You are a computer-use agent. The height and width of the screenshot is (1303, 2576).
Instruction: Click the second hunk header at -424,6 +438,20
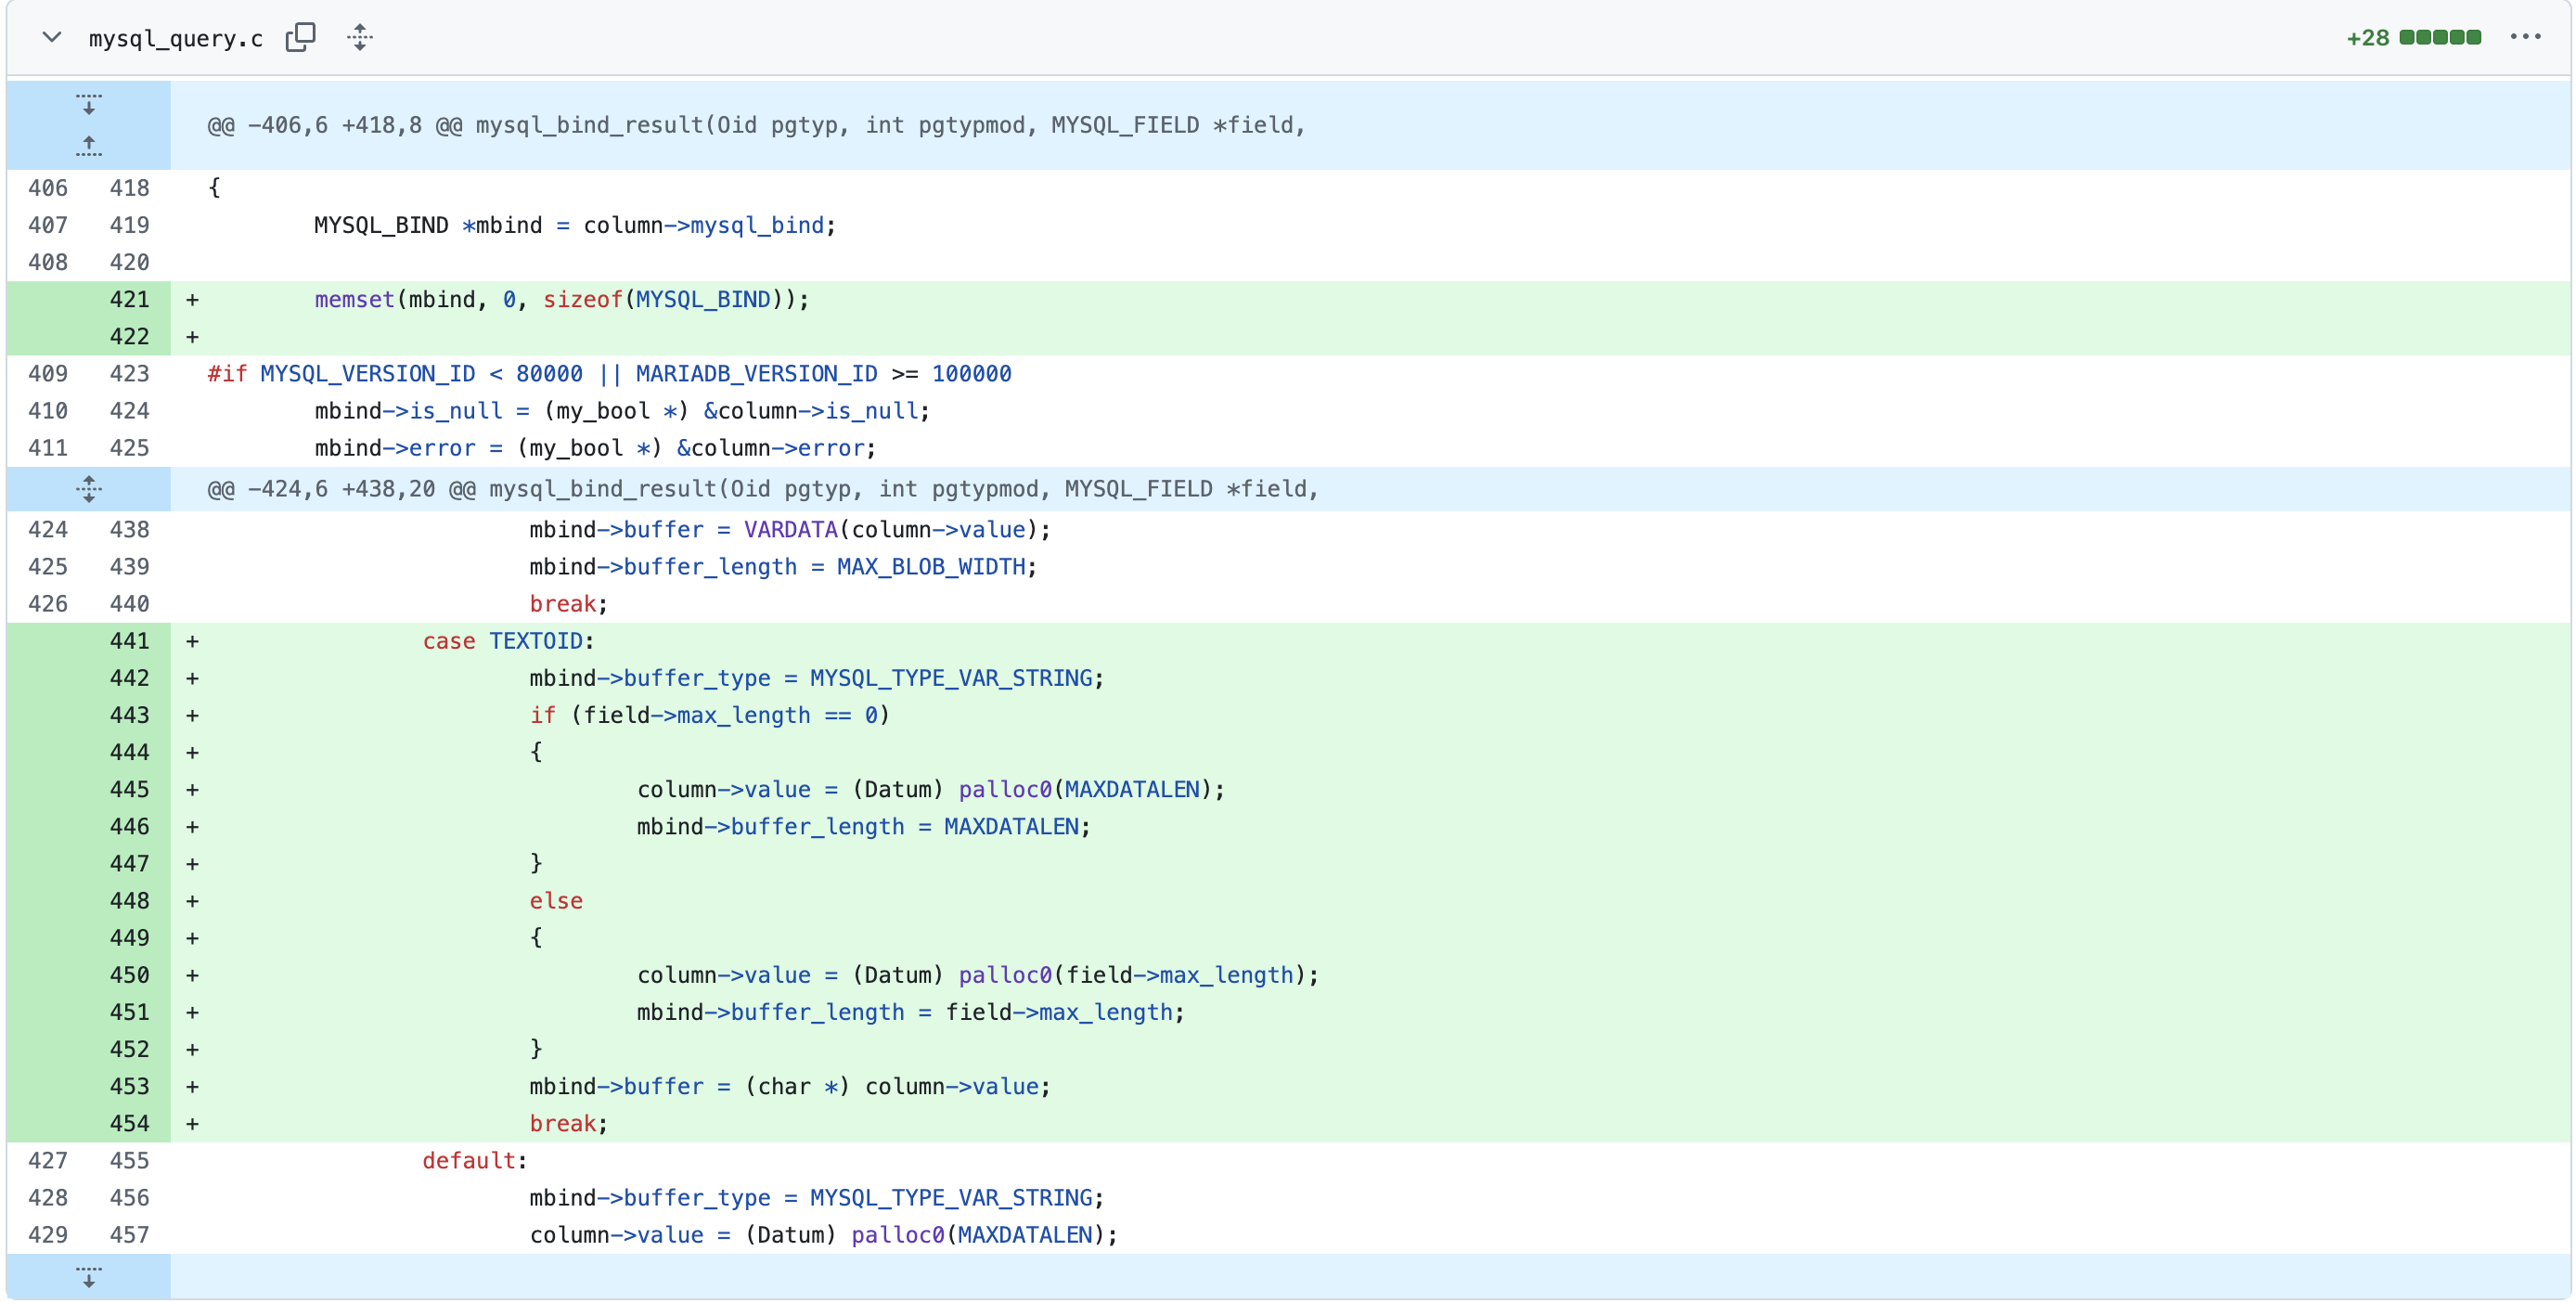(x=762, y=489)
